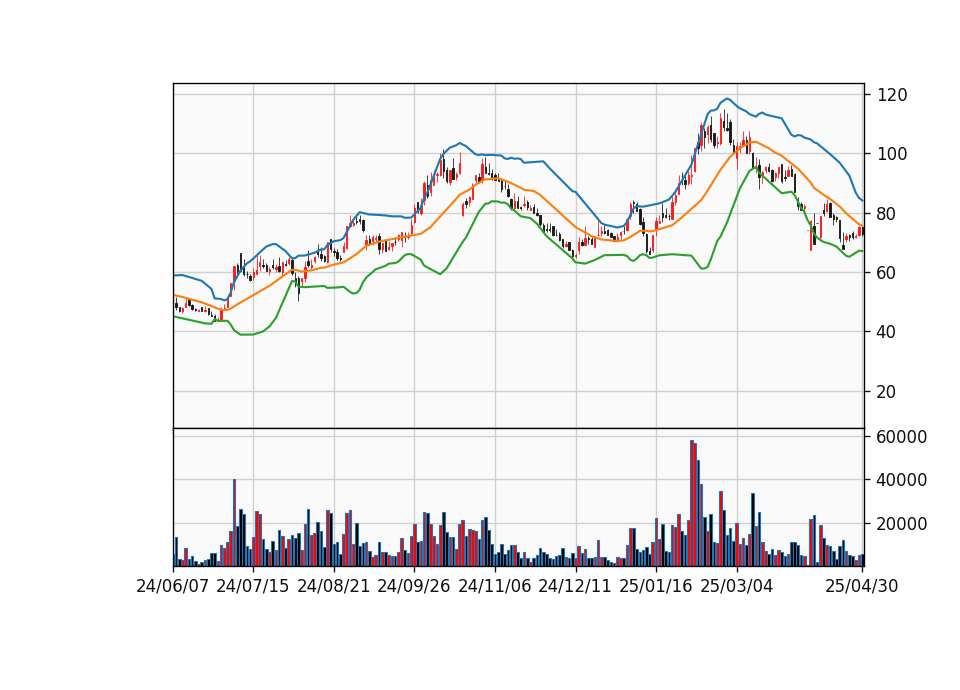Click the 24/11/06 date label
The height and width of the screenshot is (690, 960).
coord(495,587)
